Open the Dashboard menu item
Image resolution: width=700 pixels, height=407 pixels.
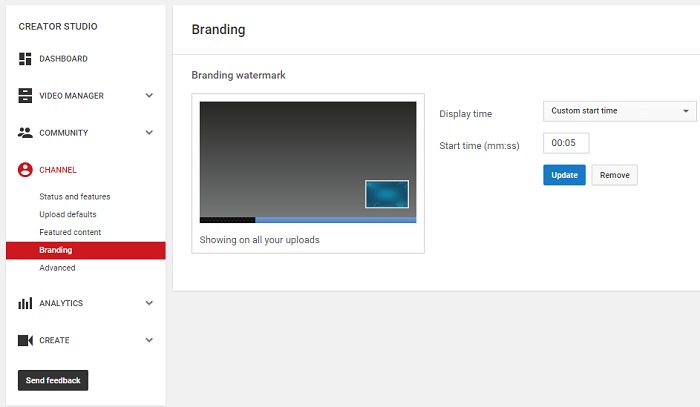pos(63,58)
